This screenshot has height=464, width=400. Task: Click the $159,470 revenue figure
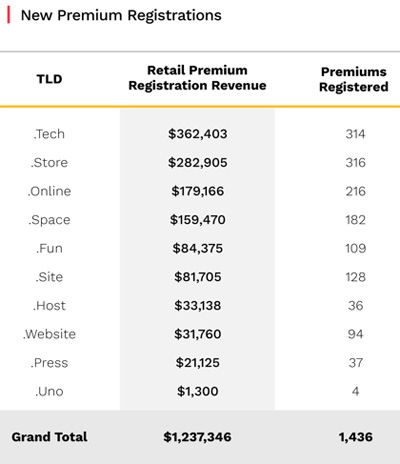198,220
